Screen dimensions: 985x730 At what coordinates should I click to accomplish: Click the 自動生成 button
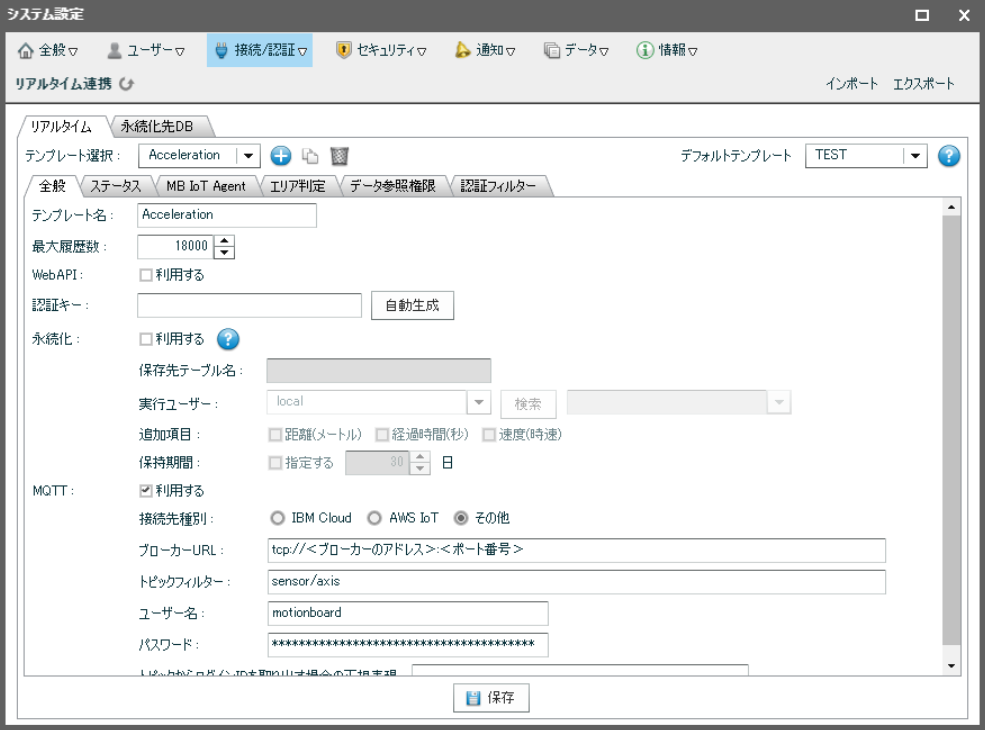(x=412, y=306)
